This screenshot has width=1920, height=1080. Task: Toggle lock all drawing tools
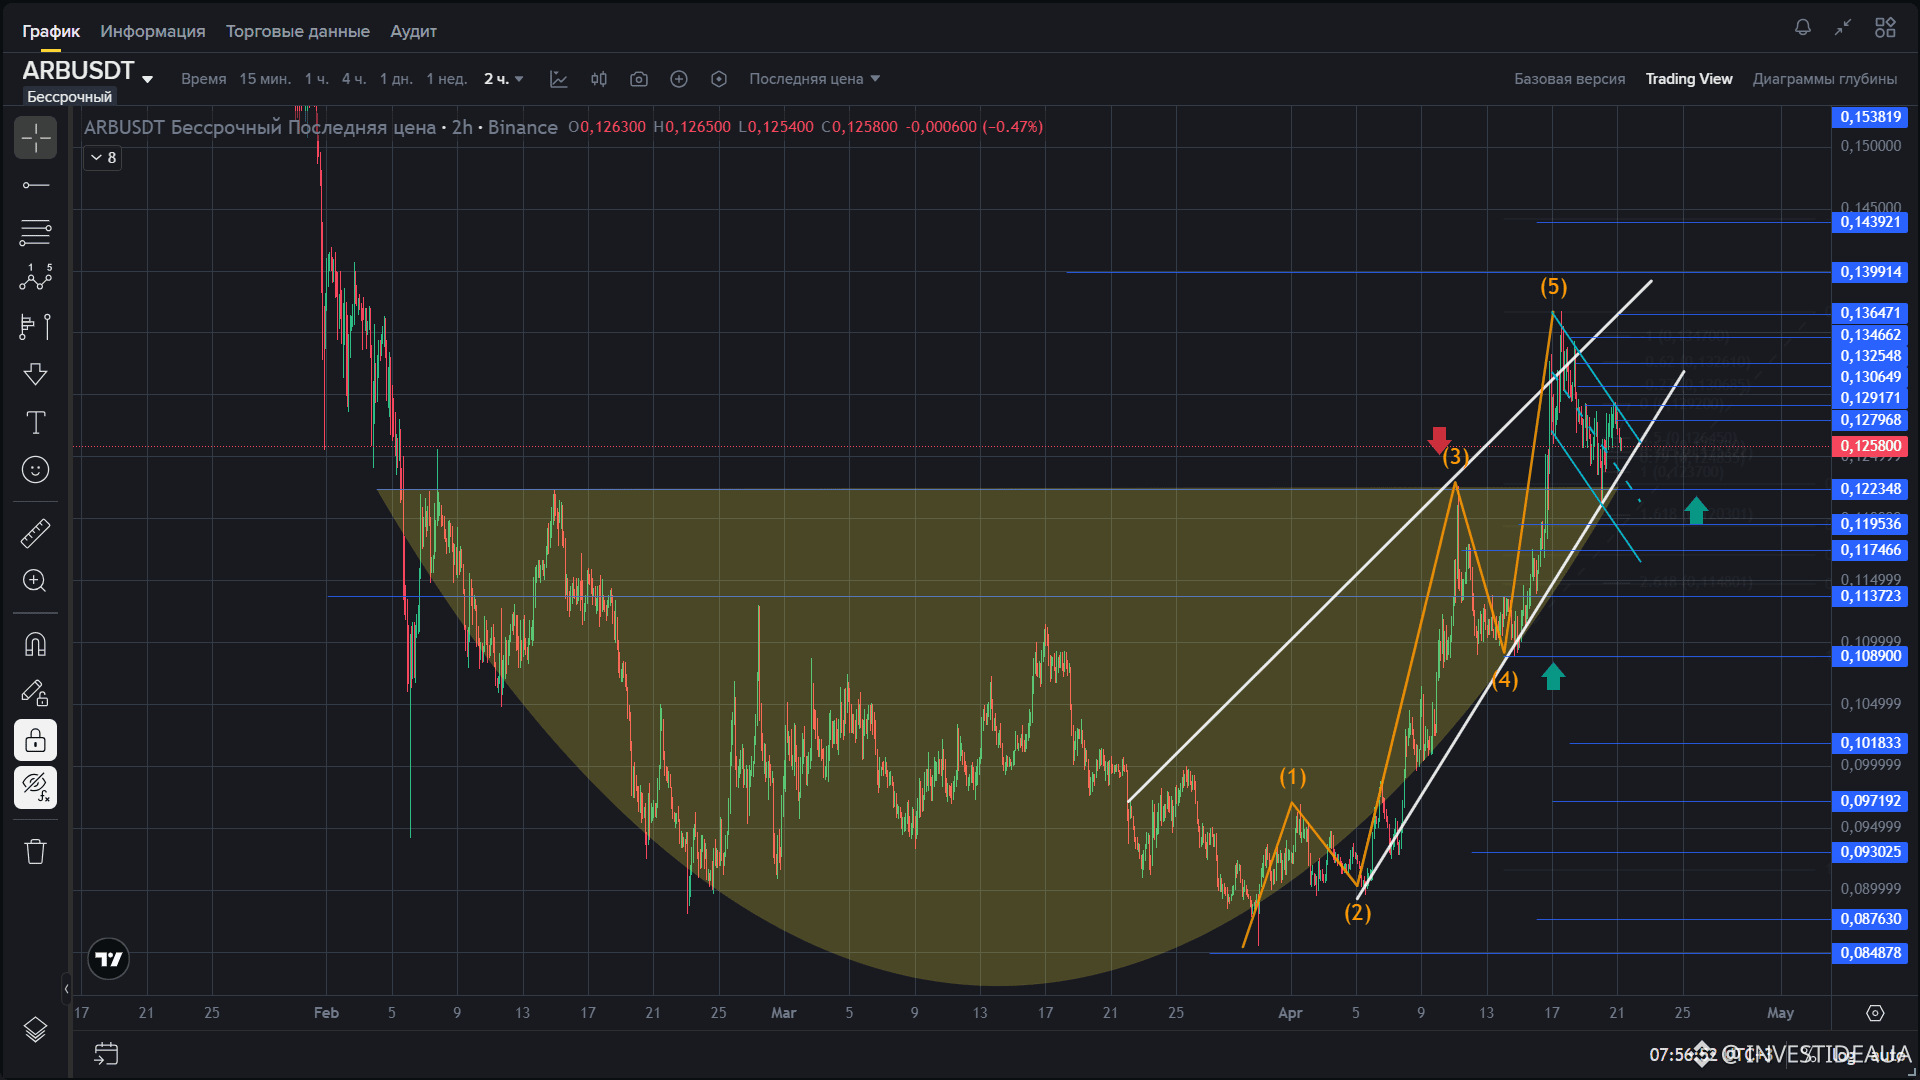pyautogui.click(x=35, y=741)
